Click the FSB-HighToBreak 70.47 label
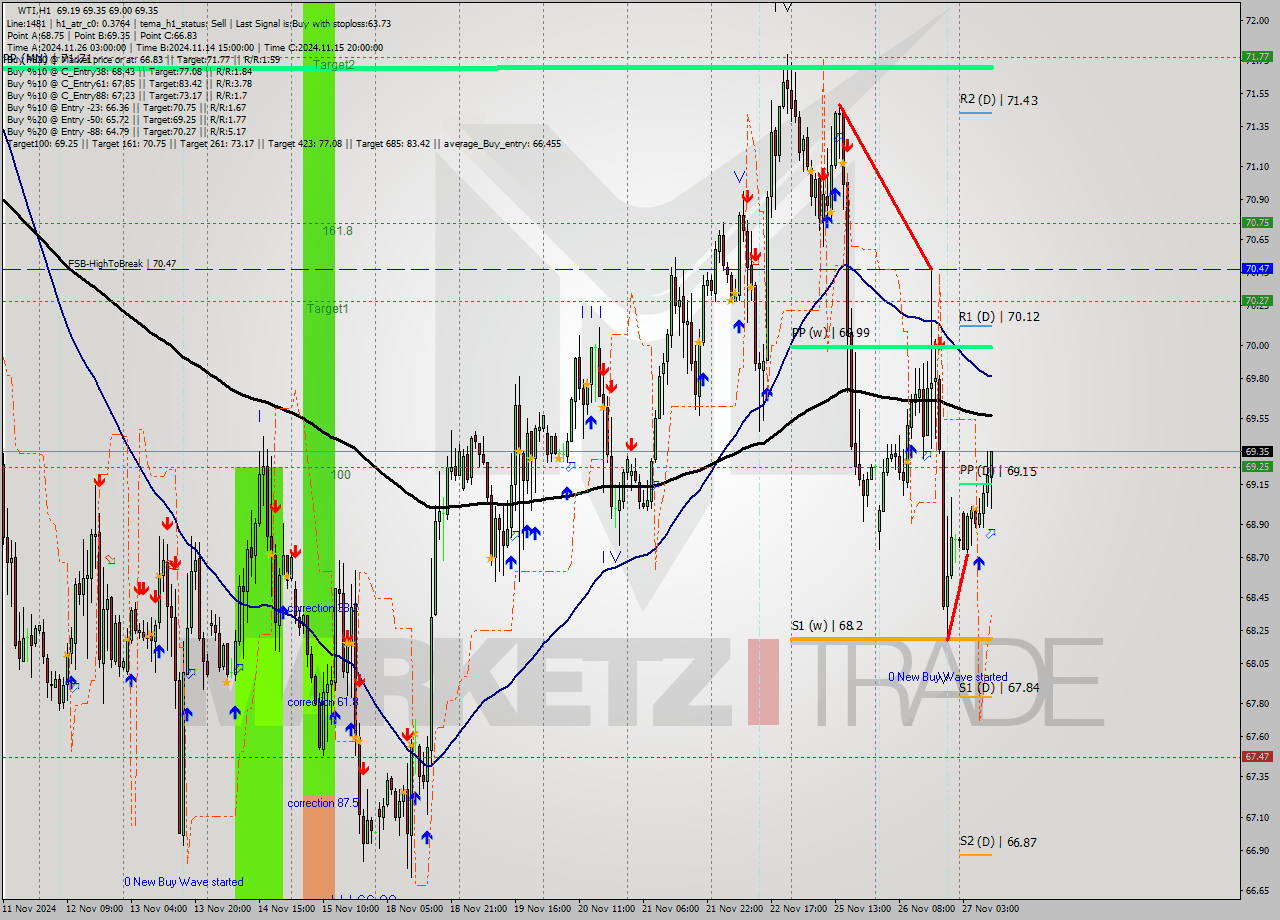 (122, 263)
